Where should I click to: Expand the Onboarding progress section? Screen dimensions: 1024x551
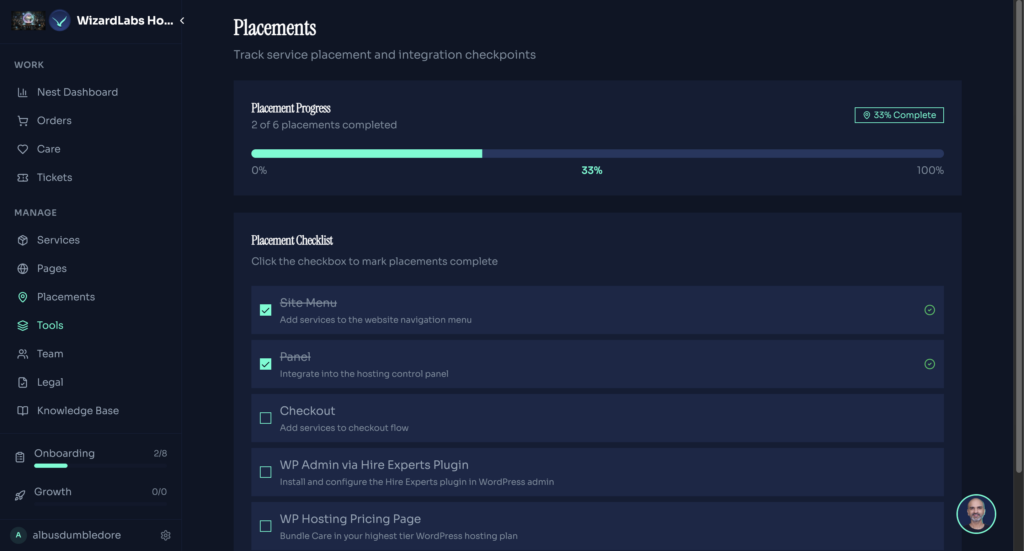[90, 456]
